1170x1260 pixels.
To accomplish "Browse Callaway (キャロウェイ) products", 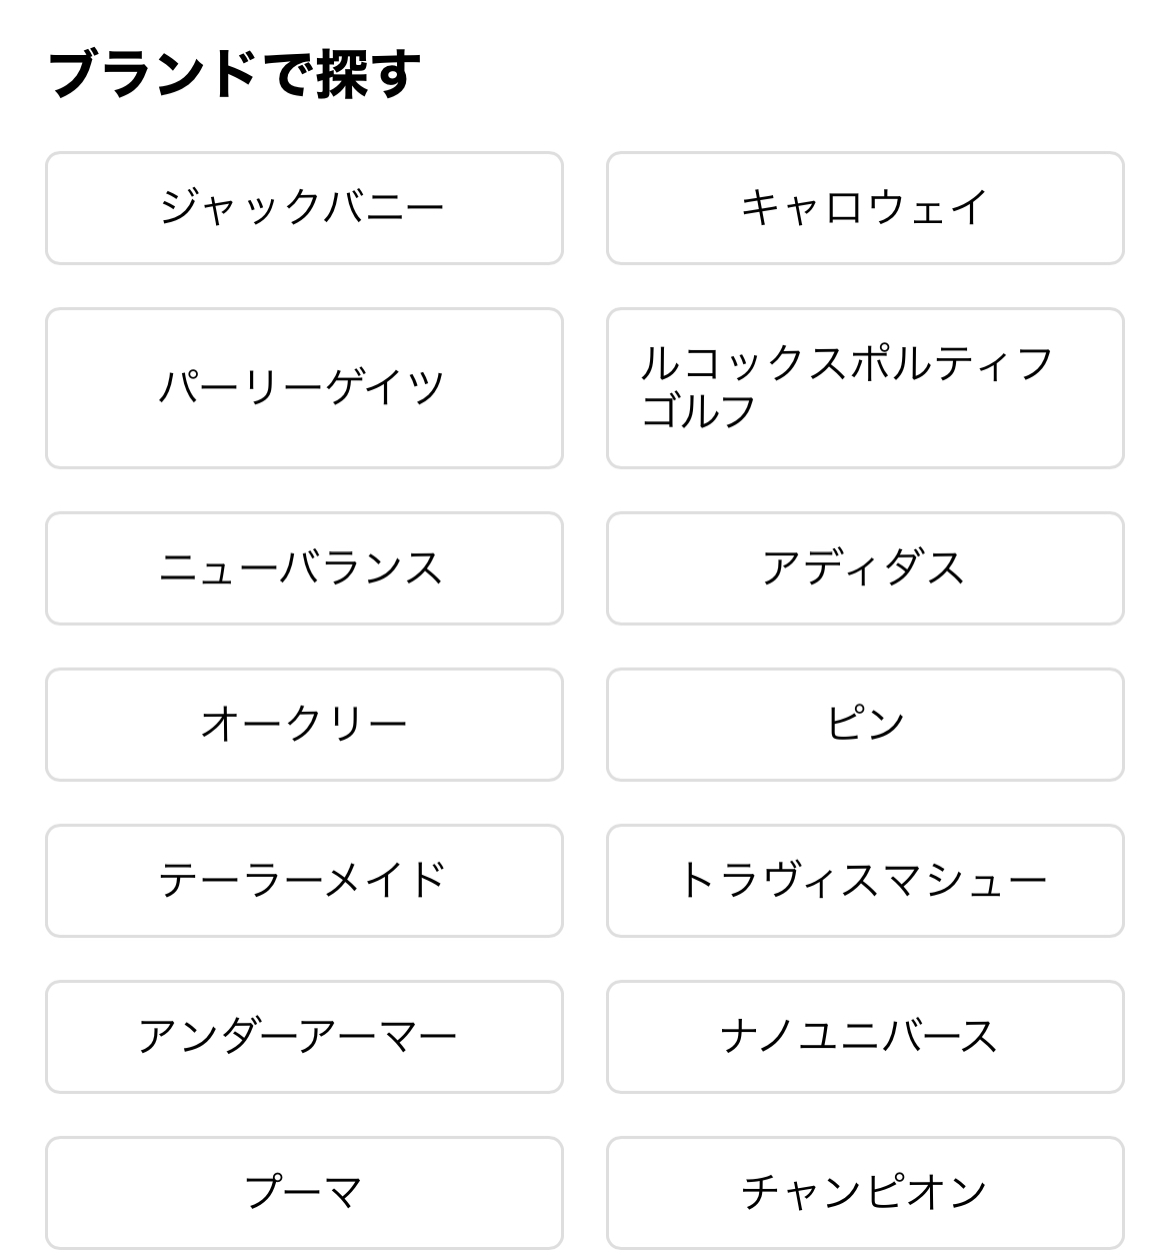I will (x=865, y=208).
